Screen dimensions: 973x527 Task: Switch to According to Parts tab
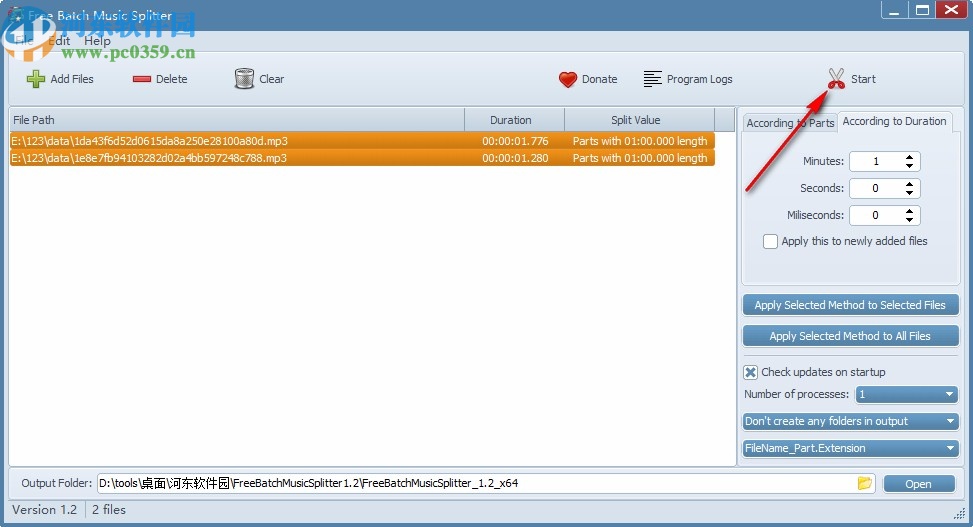point(790,123)
